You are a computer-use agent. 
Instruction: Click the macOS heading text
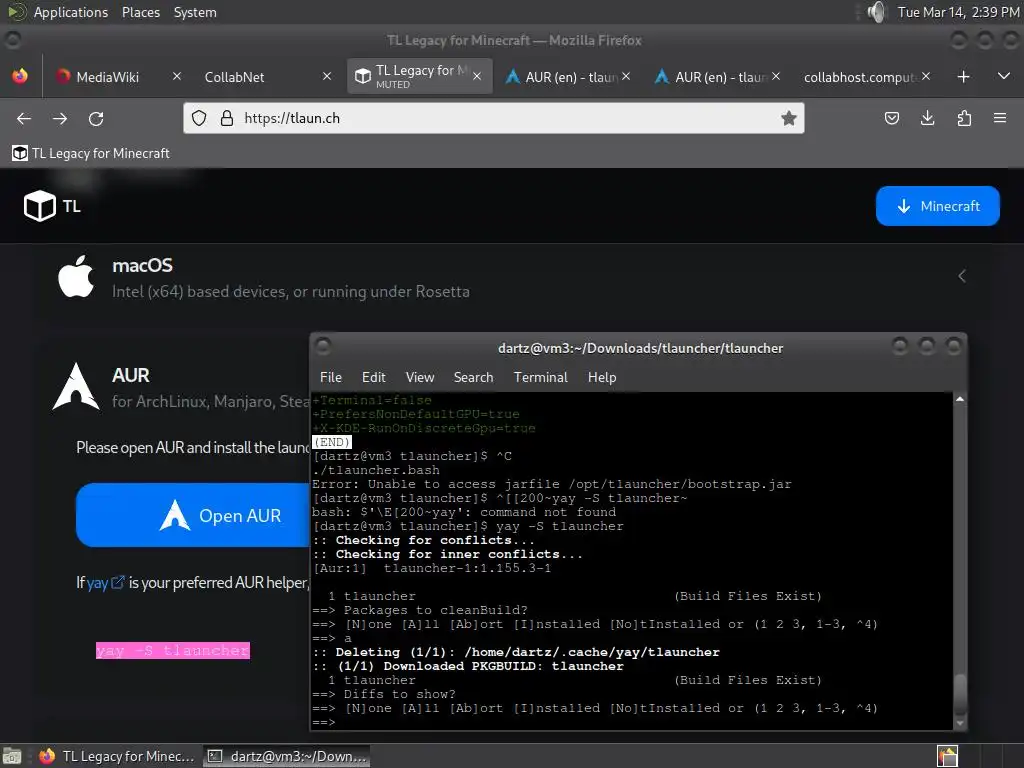tap(142, 266)
